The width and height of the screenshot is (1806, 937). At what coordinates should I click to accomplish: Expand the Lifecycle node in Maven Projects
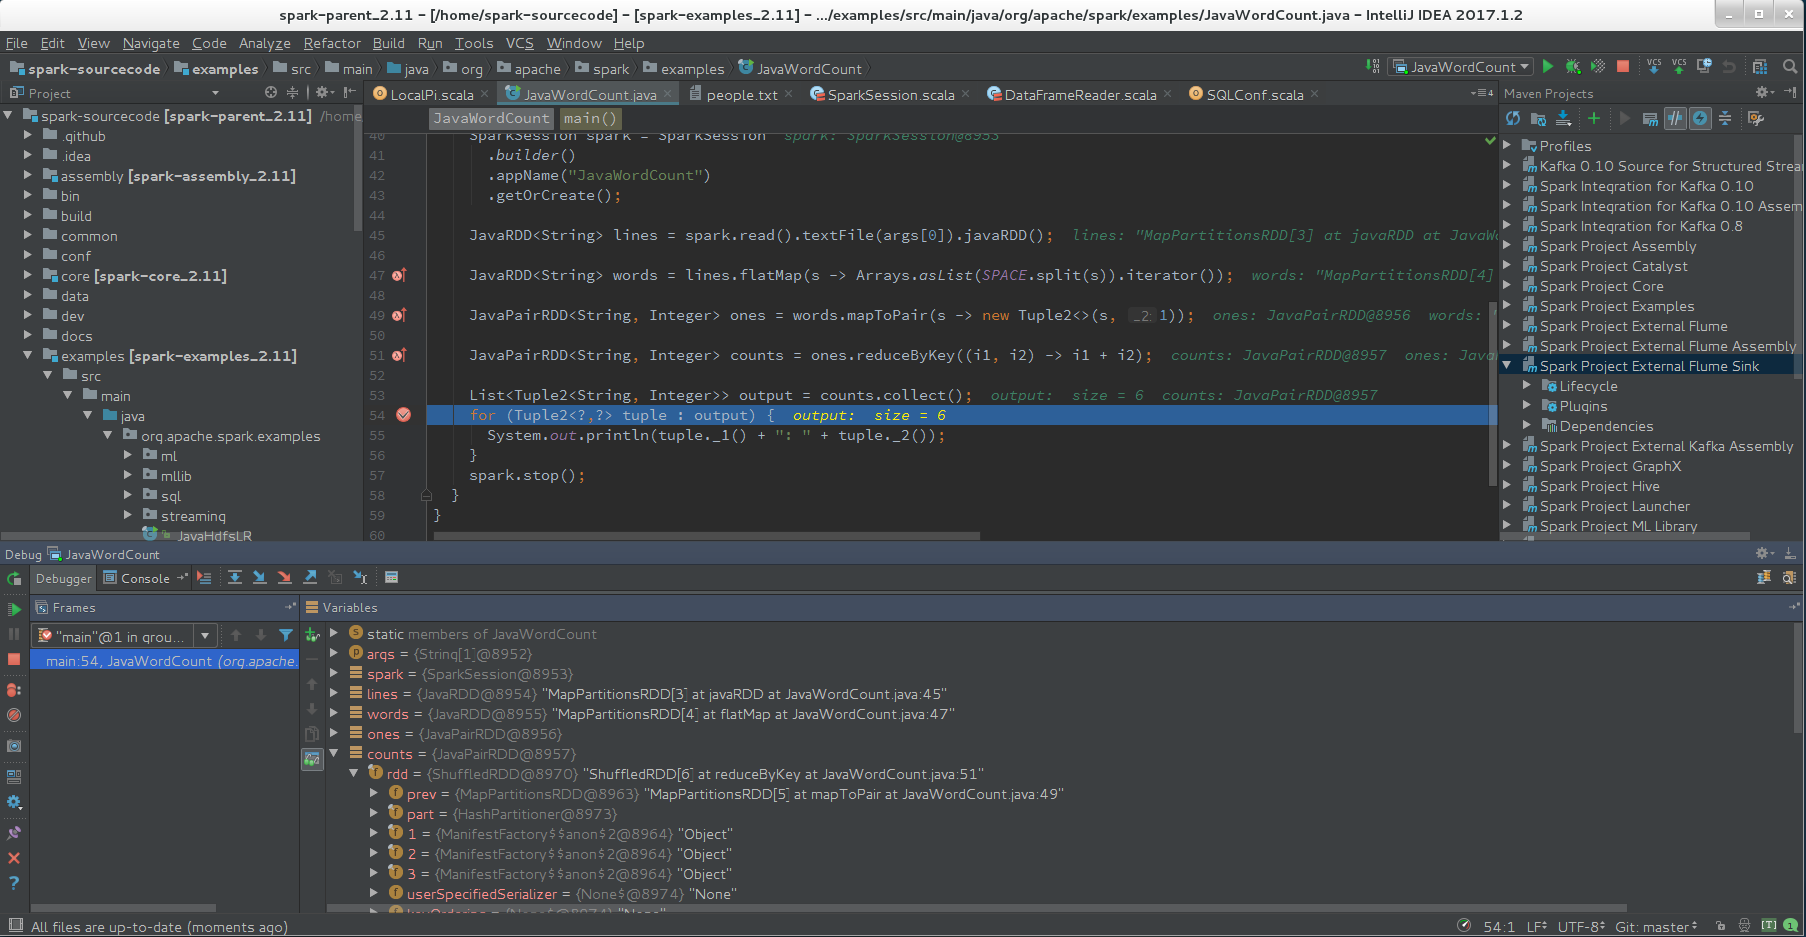pyautogui.click(x=1527, y=386)
